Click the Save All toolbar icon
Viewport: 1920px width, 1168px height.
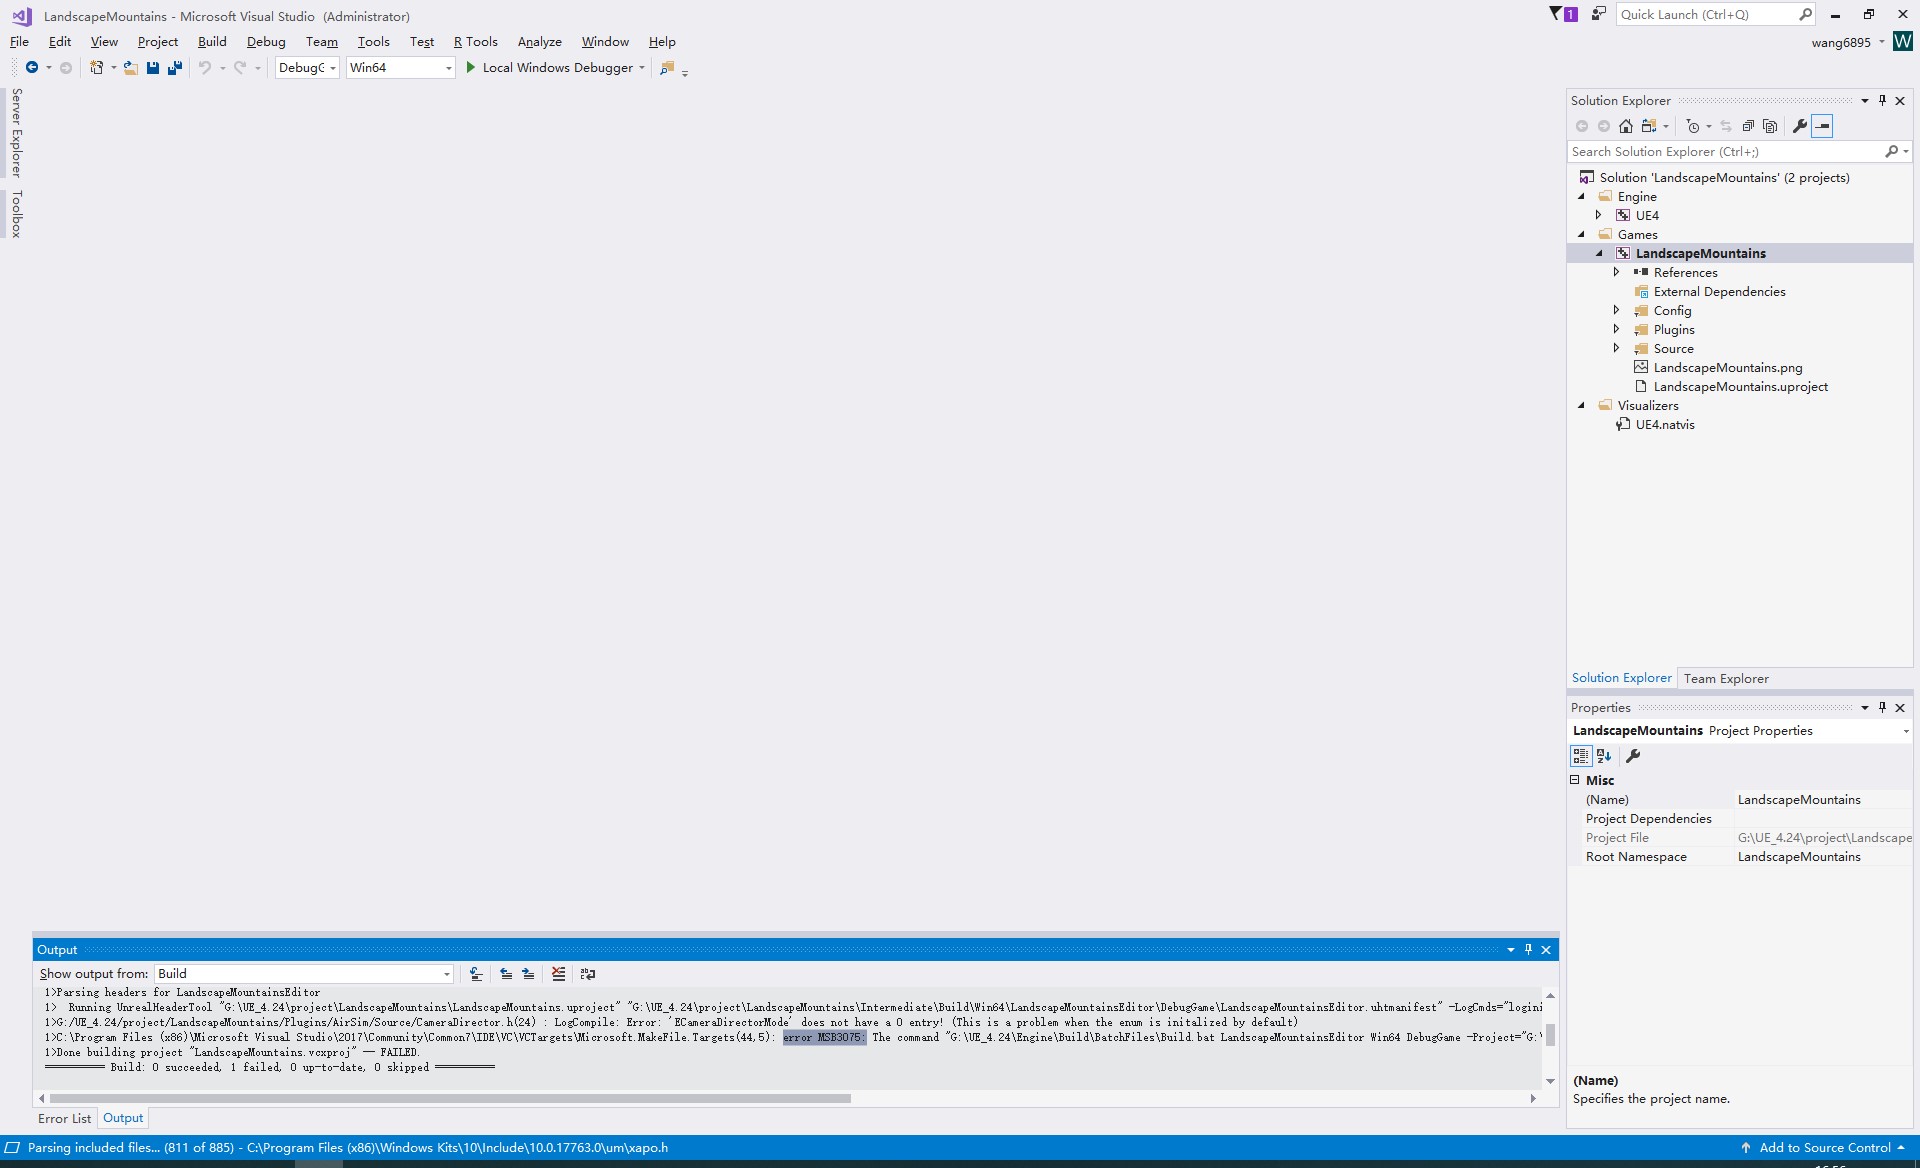tap(175, 67)
